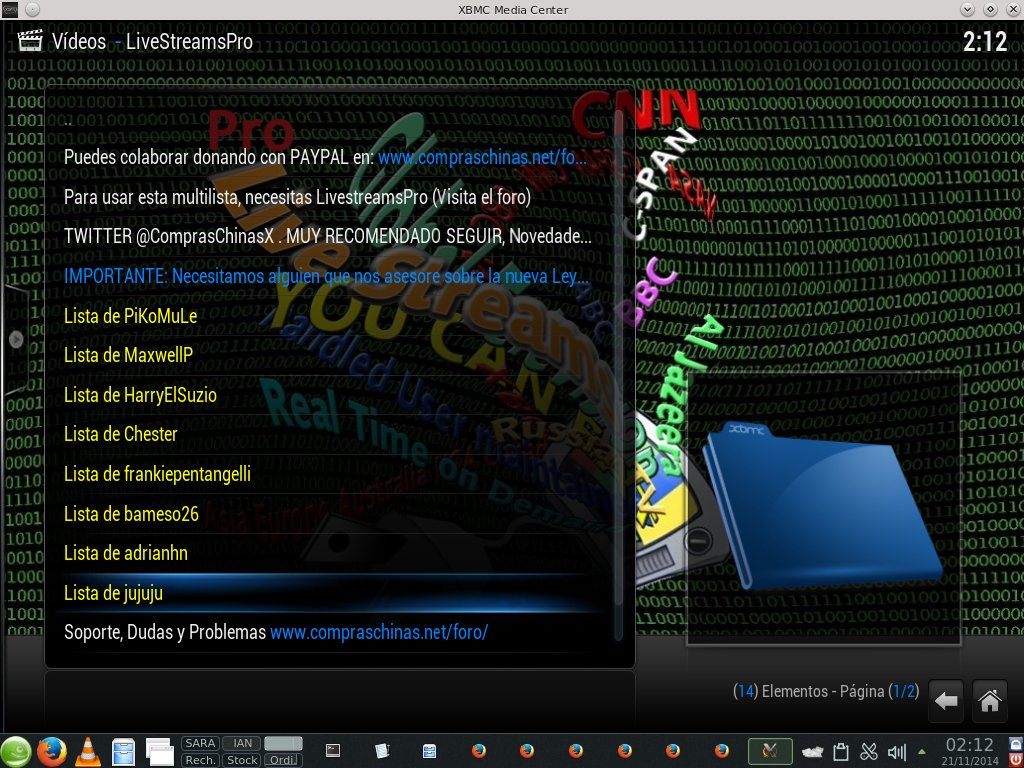1024x768 pixels.
Task: Switch to the terminal task in taskbar
Action: [333, 751]
